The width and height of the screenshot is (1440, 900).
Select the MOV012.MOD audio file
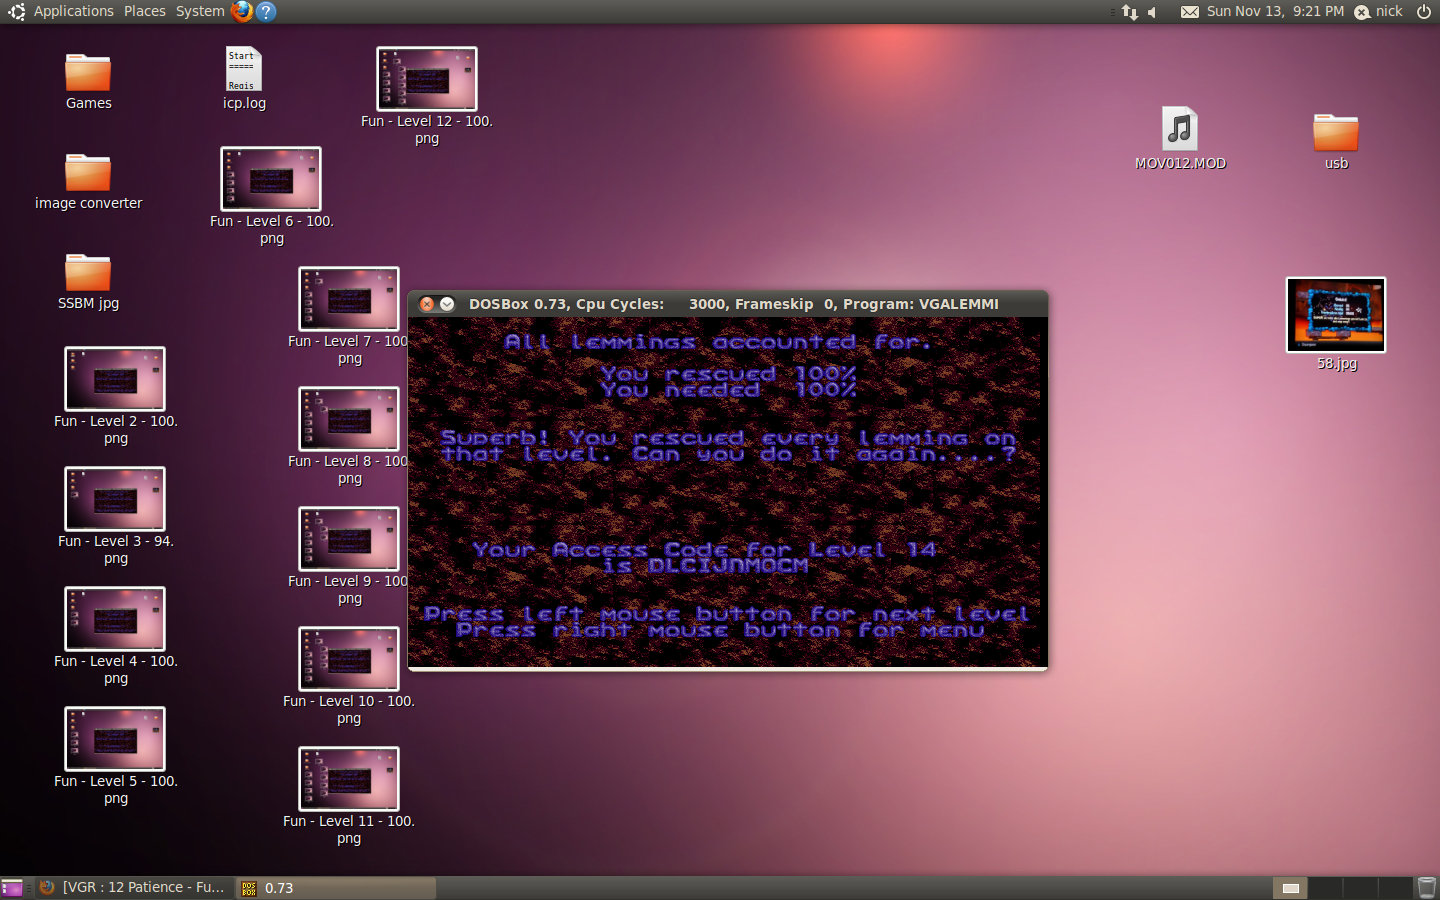point(1180,130)
